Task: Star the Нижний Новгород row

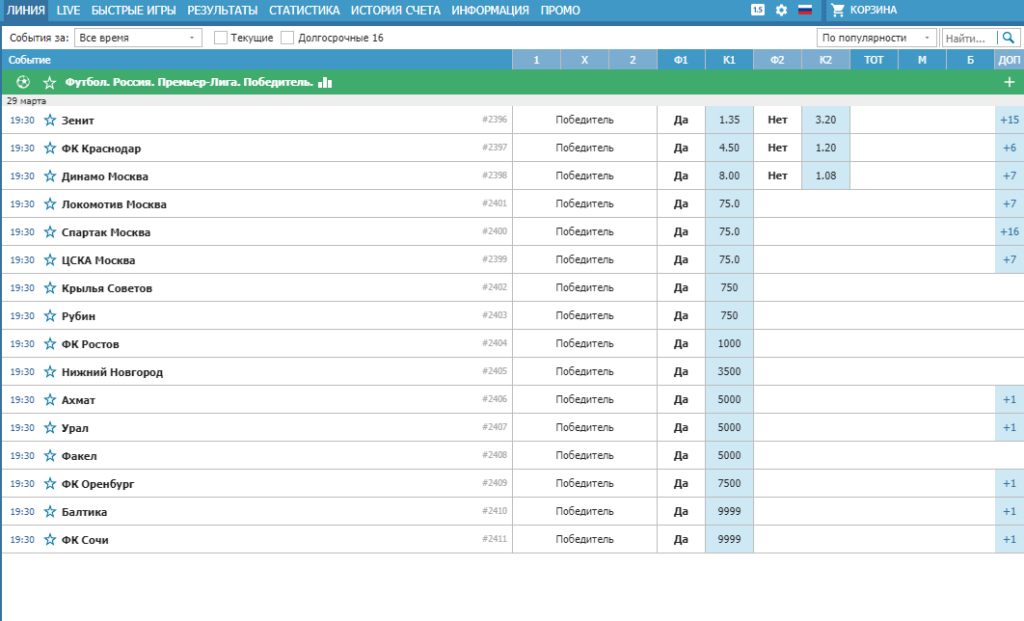Action: click(50, 372)
